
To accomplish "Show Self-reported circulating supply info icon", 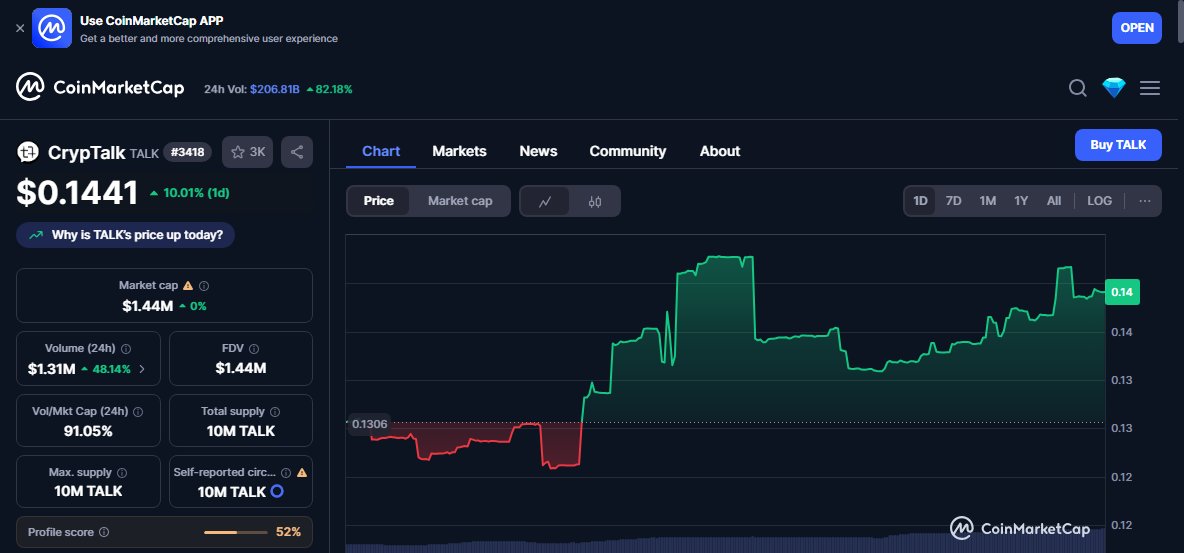I will (286, 473).
